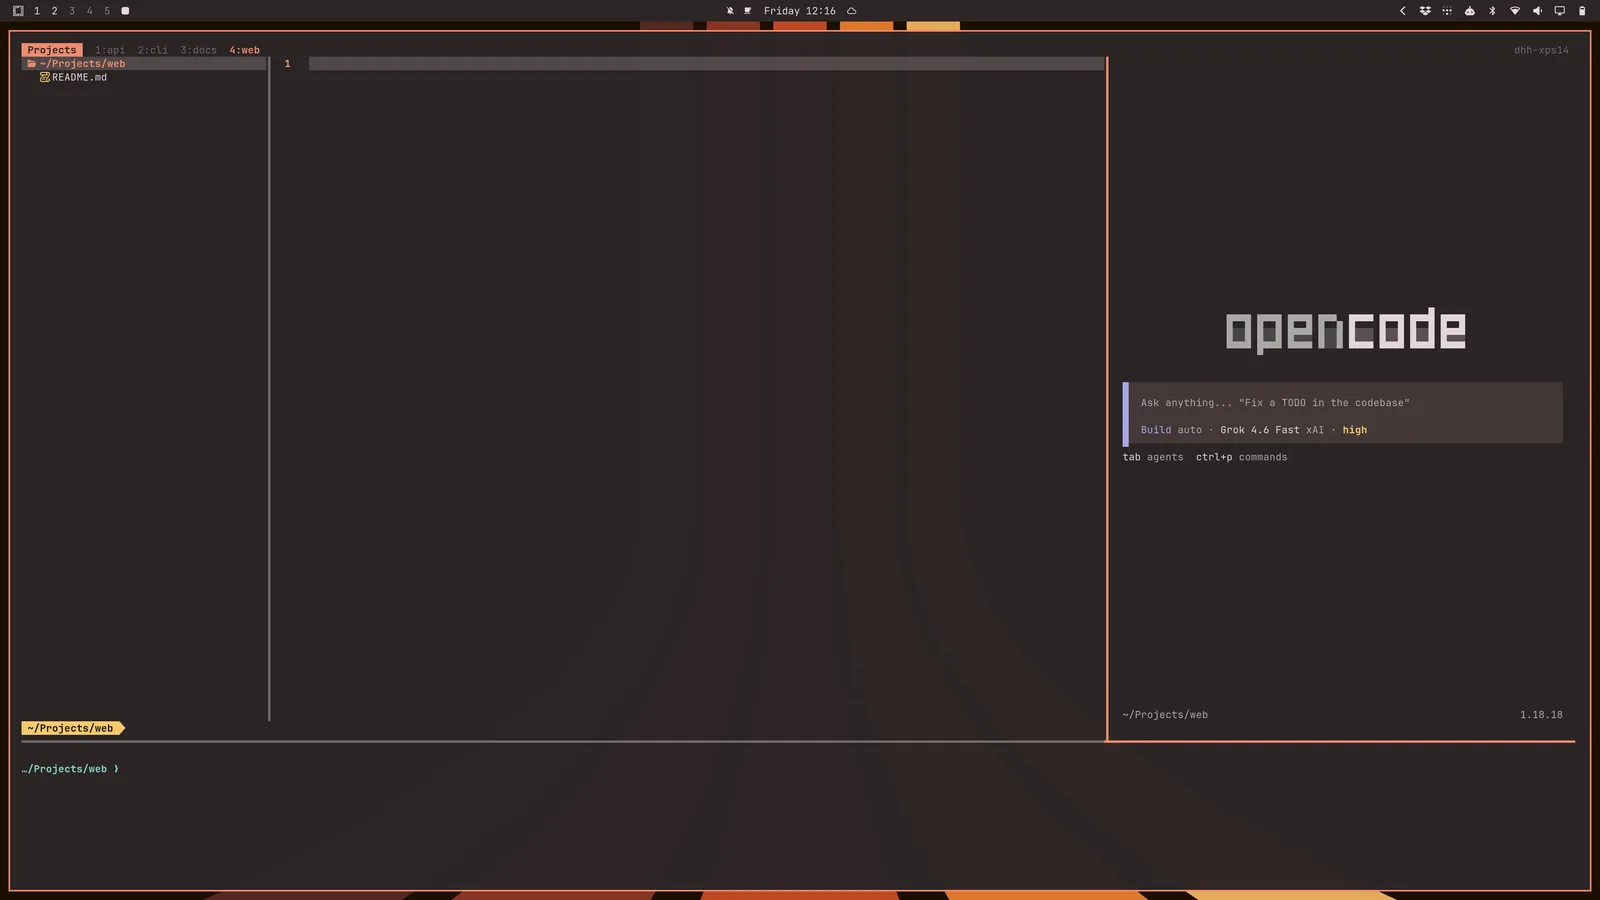Open the Dropbox tray icon
This screenshot has width=1600, height=900.
[1425, 11]
